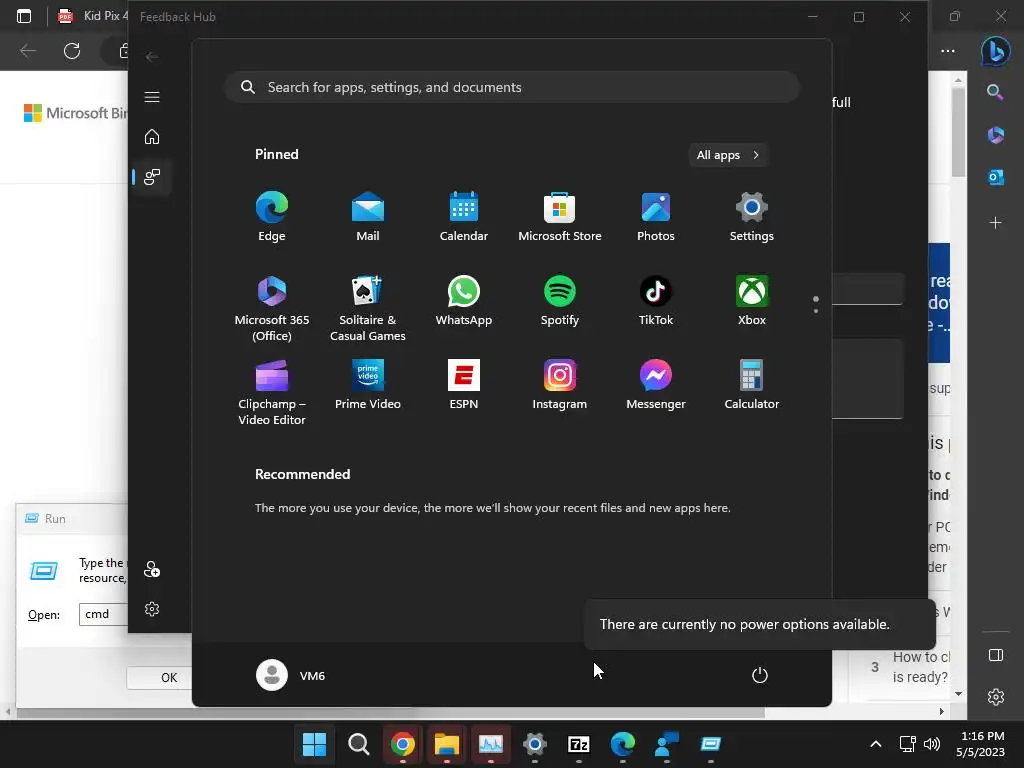Click the Windows Start button on taskbar
This screenshot has width=1024, height=768.
click(314, 744)
